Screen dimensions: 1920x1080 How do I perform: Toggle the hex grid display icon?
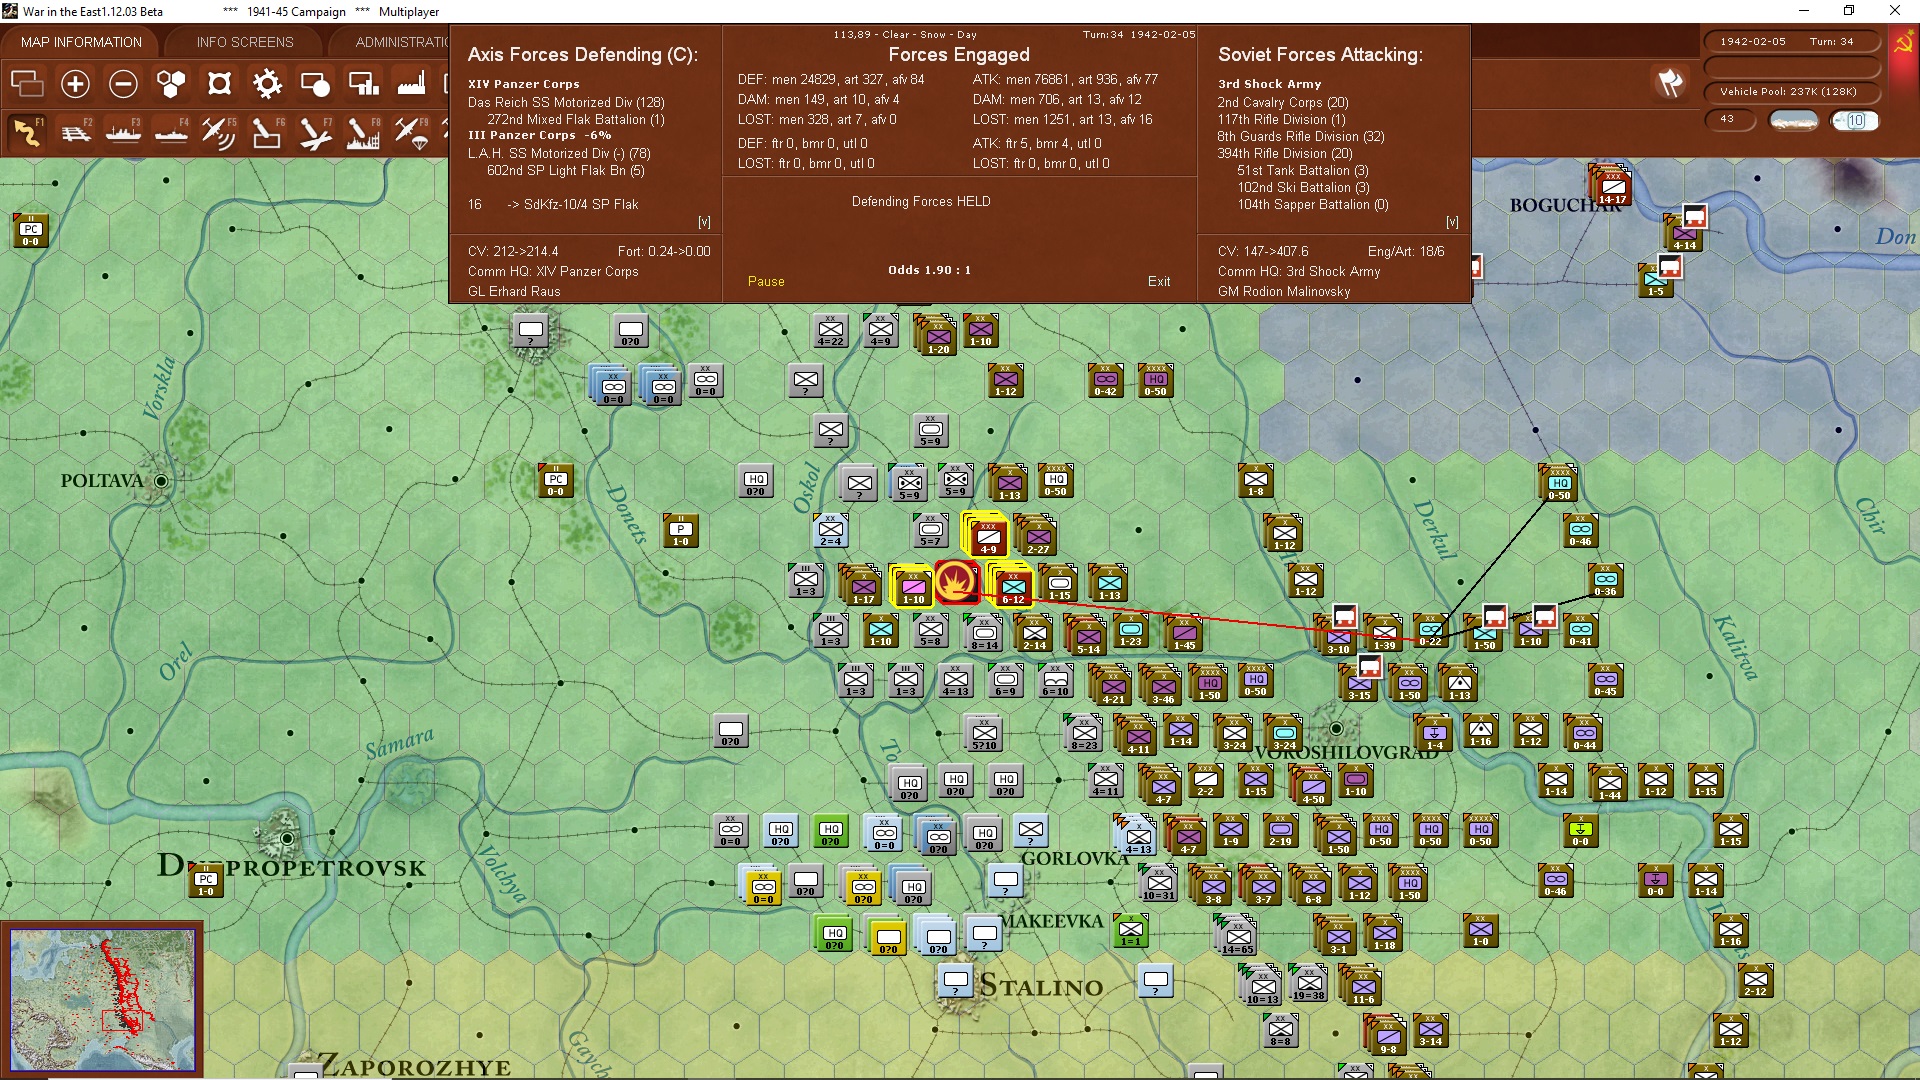pyautogui.click(x=171, y=84)
